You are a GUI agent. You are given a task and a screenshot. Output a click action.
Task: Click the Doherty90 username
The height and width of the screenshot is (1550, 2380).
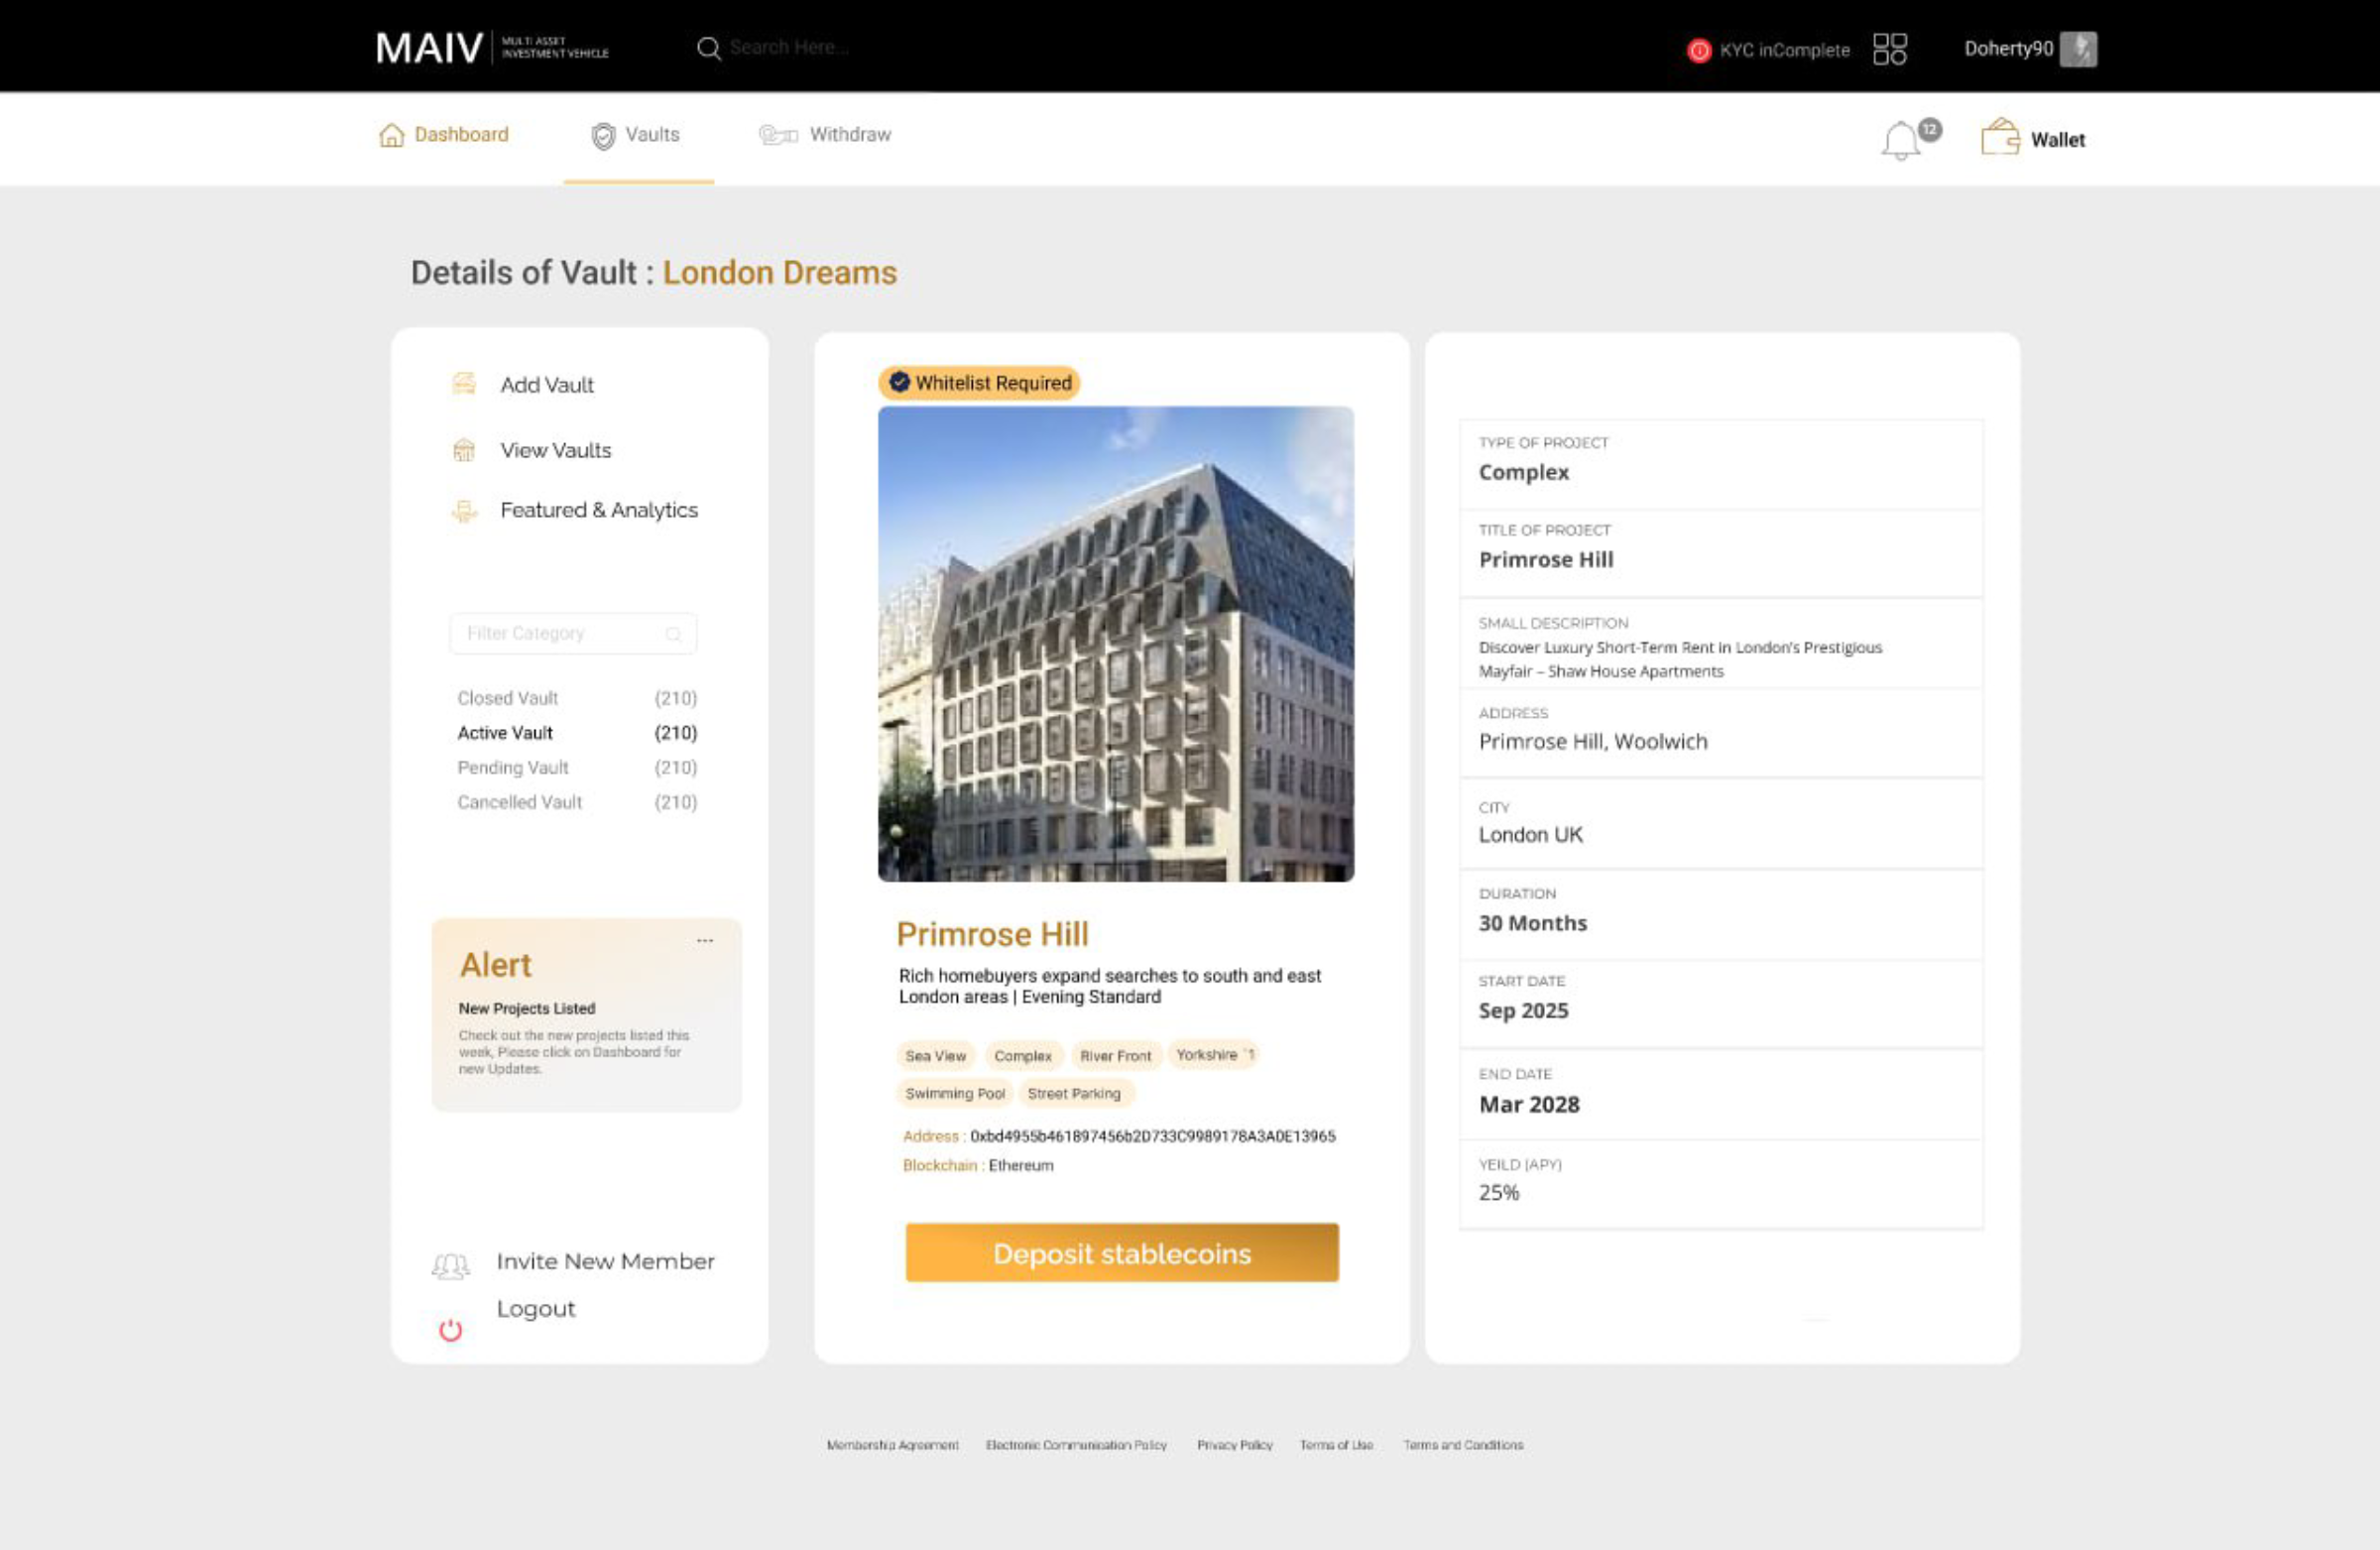coord(2008,48)
